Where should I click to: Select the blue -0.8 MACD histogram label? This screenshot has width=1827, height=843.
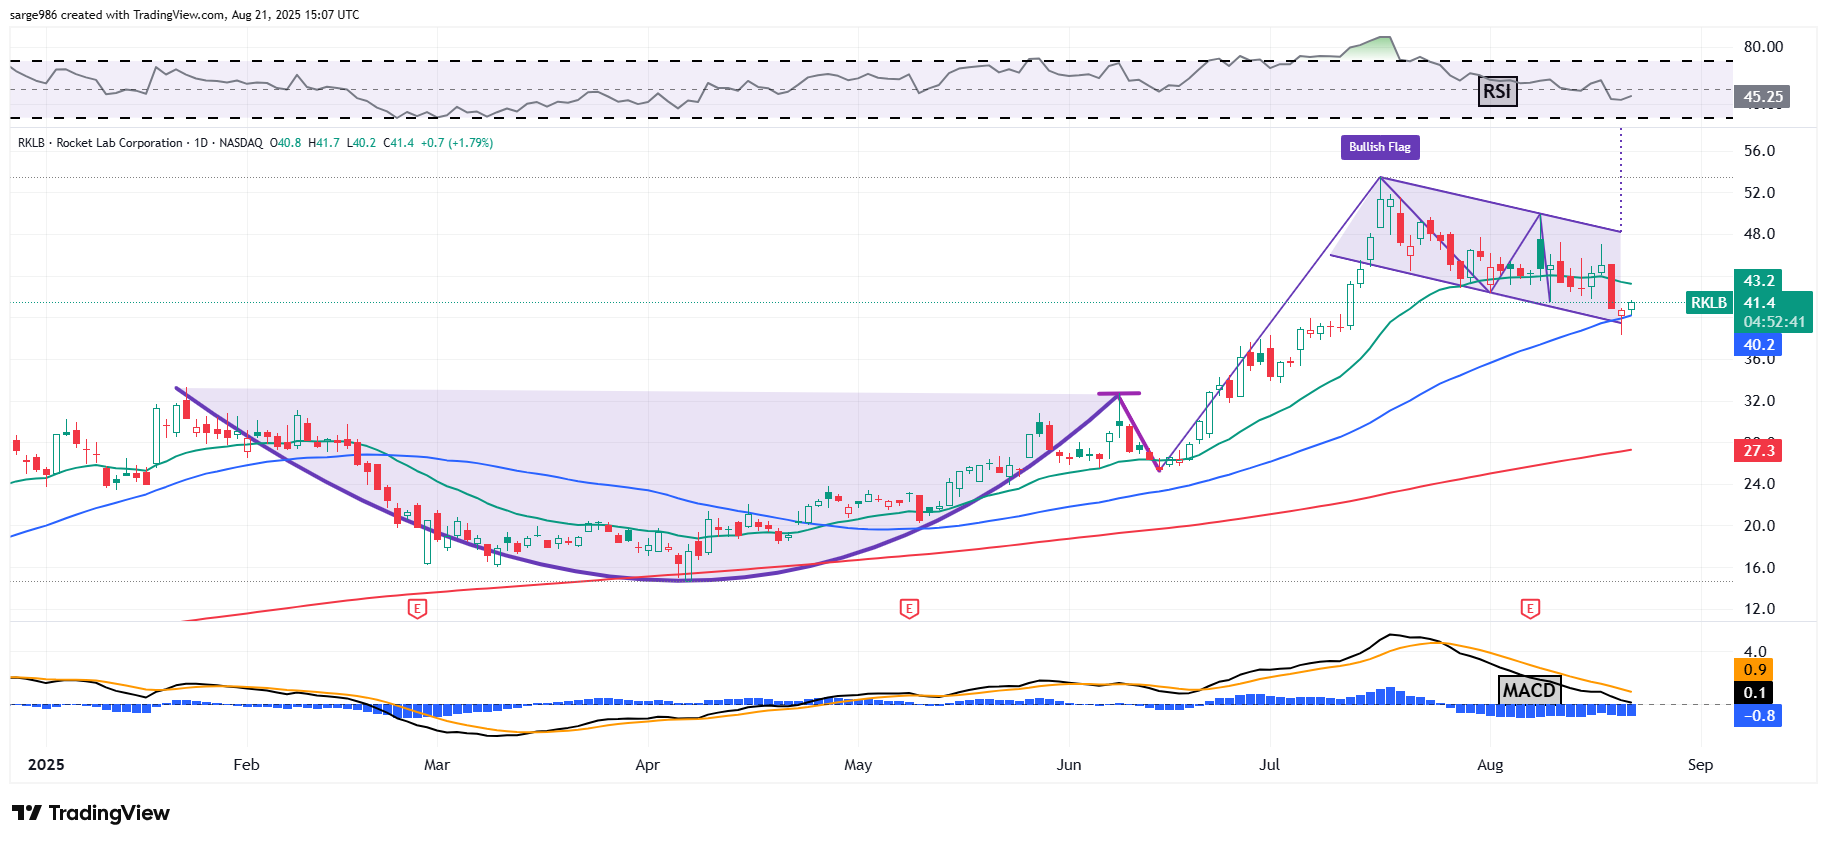(1758, 716)
